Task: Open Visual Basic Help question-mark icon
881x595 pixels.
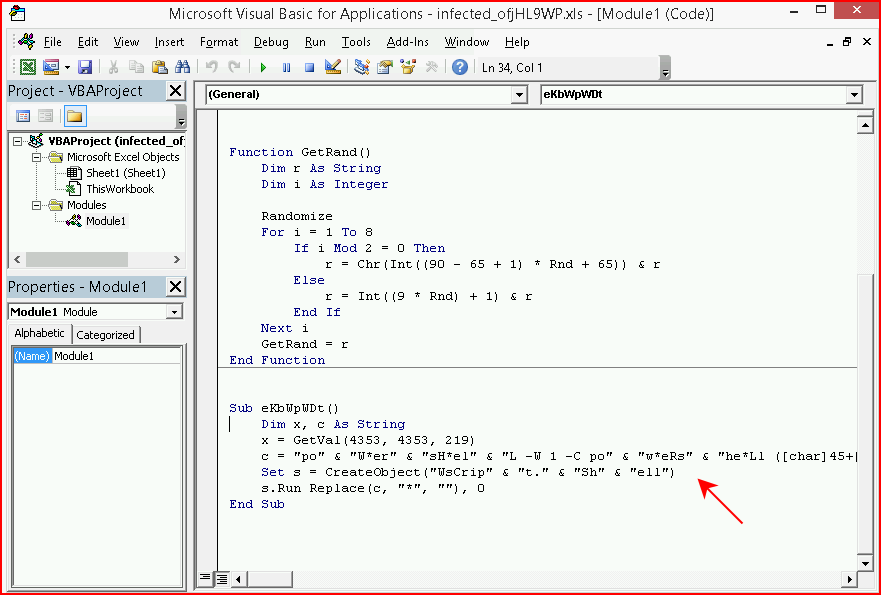Action: [x=460, y=67]
